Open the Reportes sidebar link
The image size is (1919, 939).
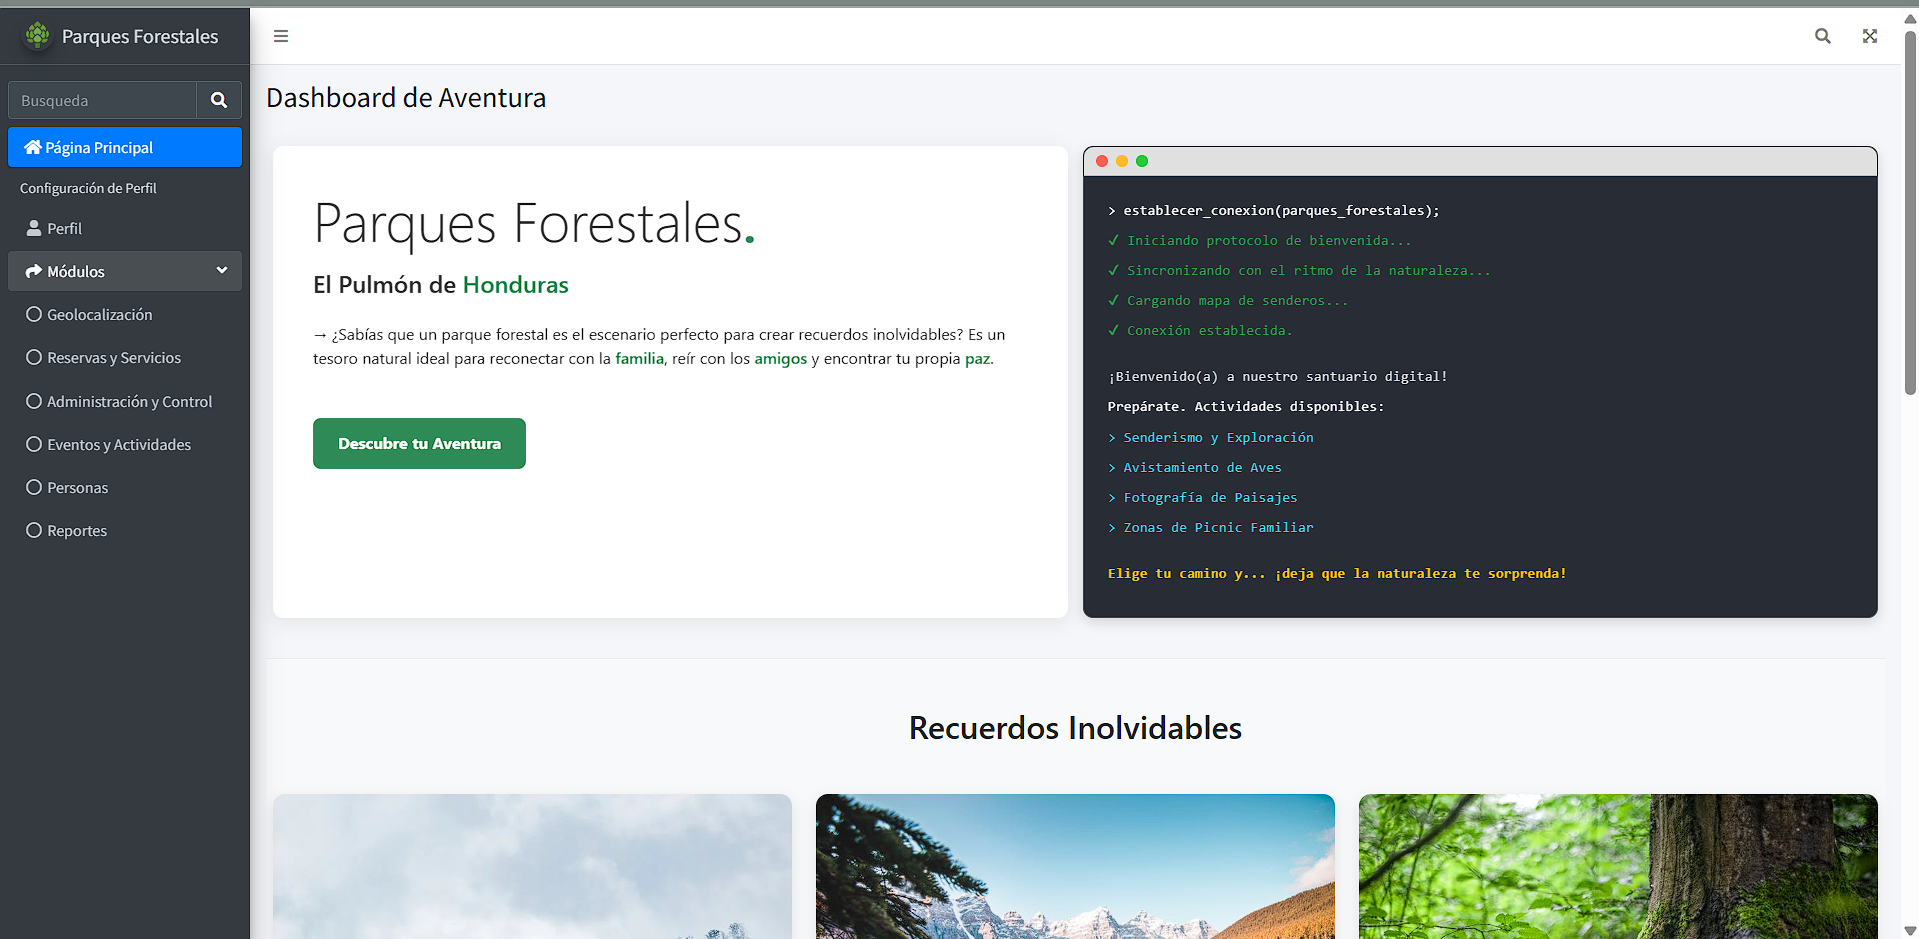77,530
